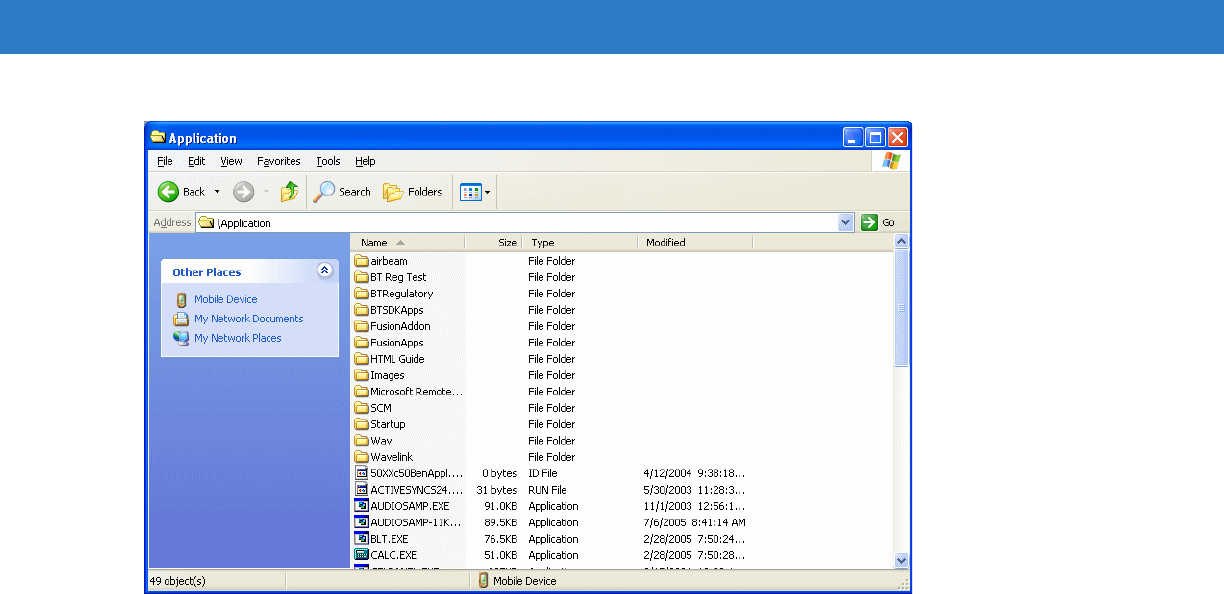Expand the Address bar dropdown

[846, 223]
